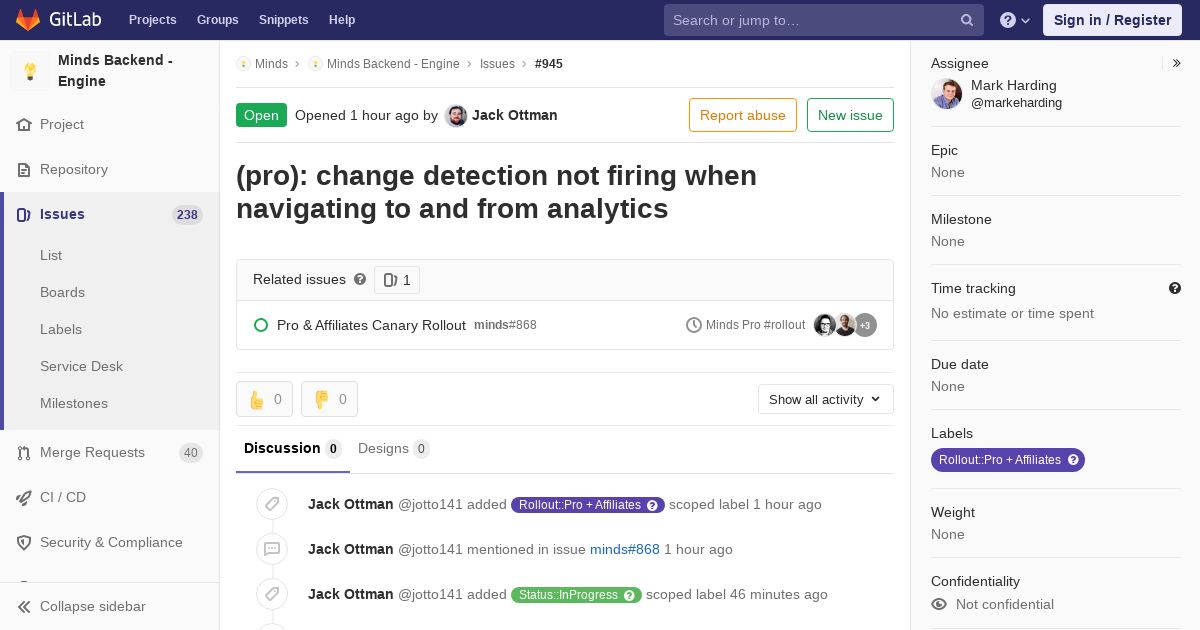Click the Time tracking help icon
This screenshot has height=630, width=1200.
(x=1175, y=288)
